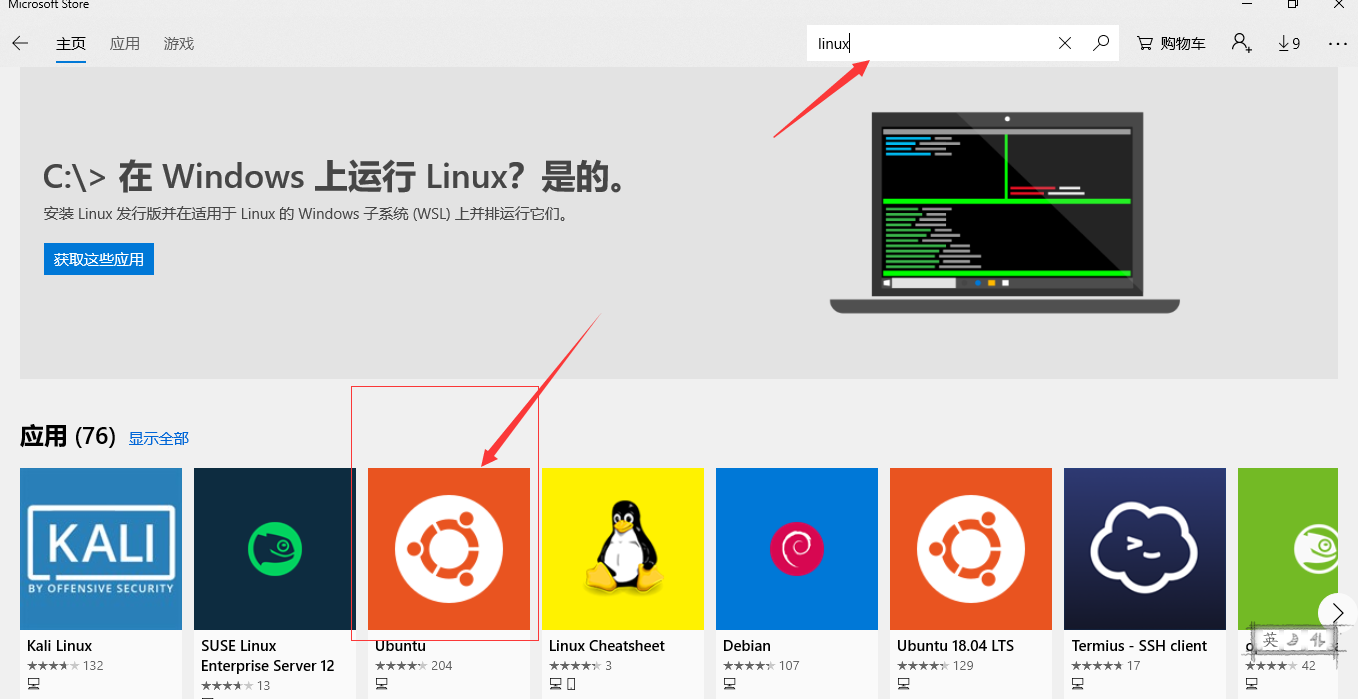Screen dimensions: 1358x699
Task: Open the Termius - SSH client tile
Action: pos(1144,548)
